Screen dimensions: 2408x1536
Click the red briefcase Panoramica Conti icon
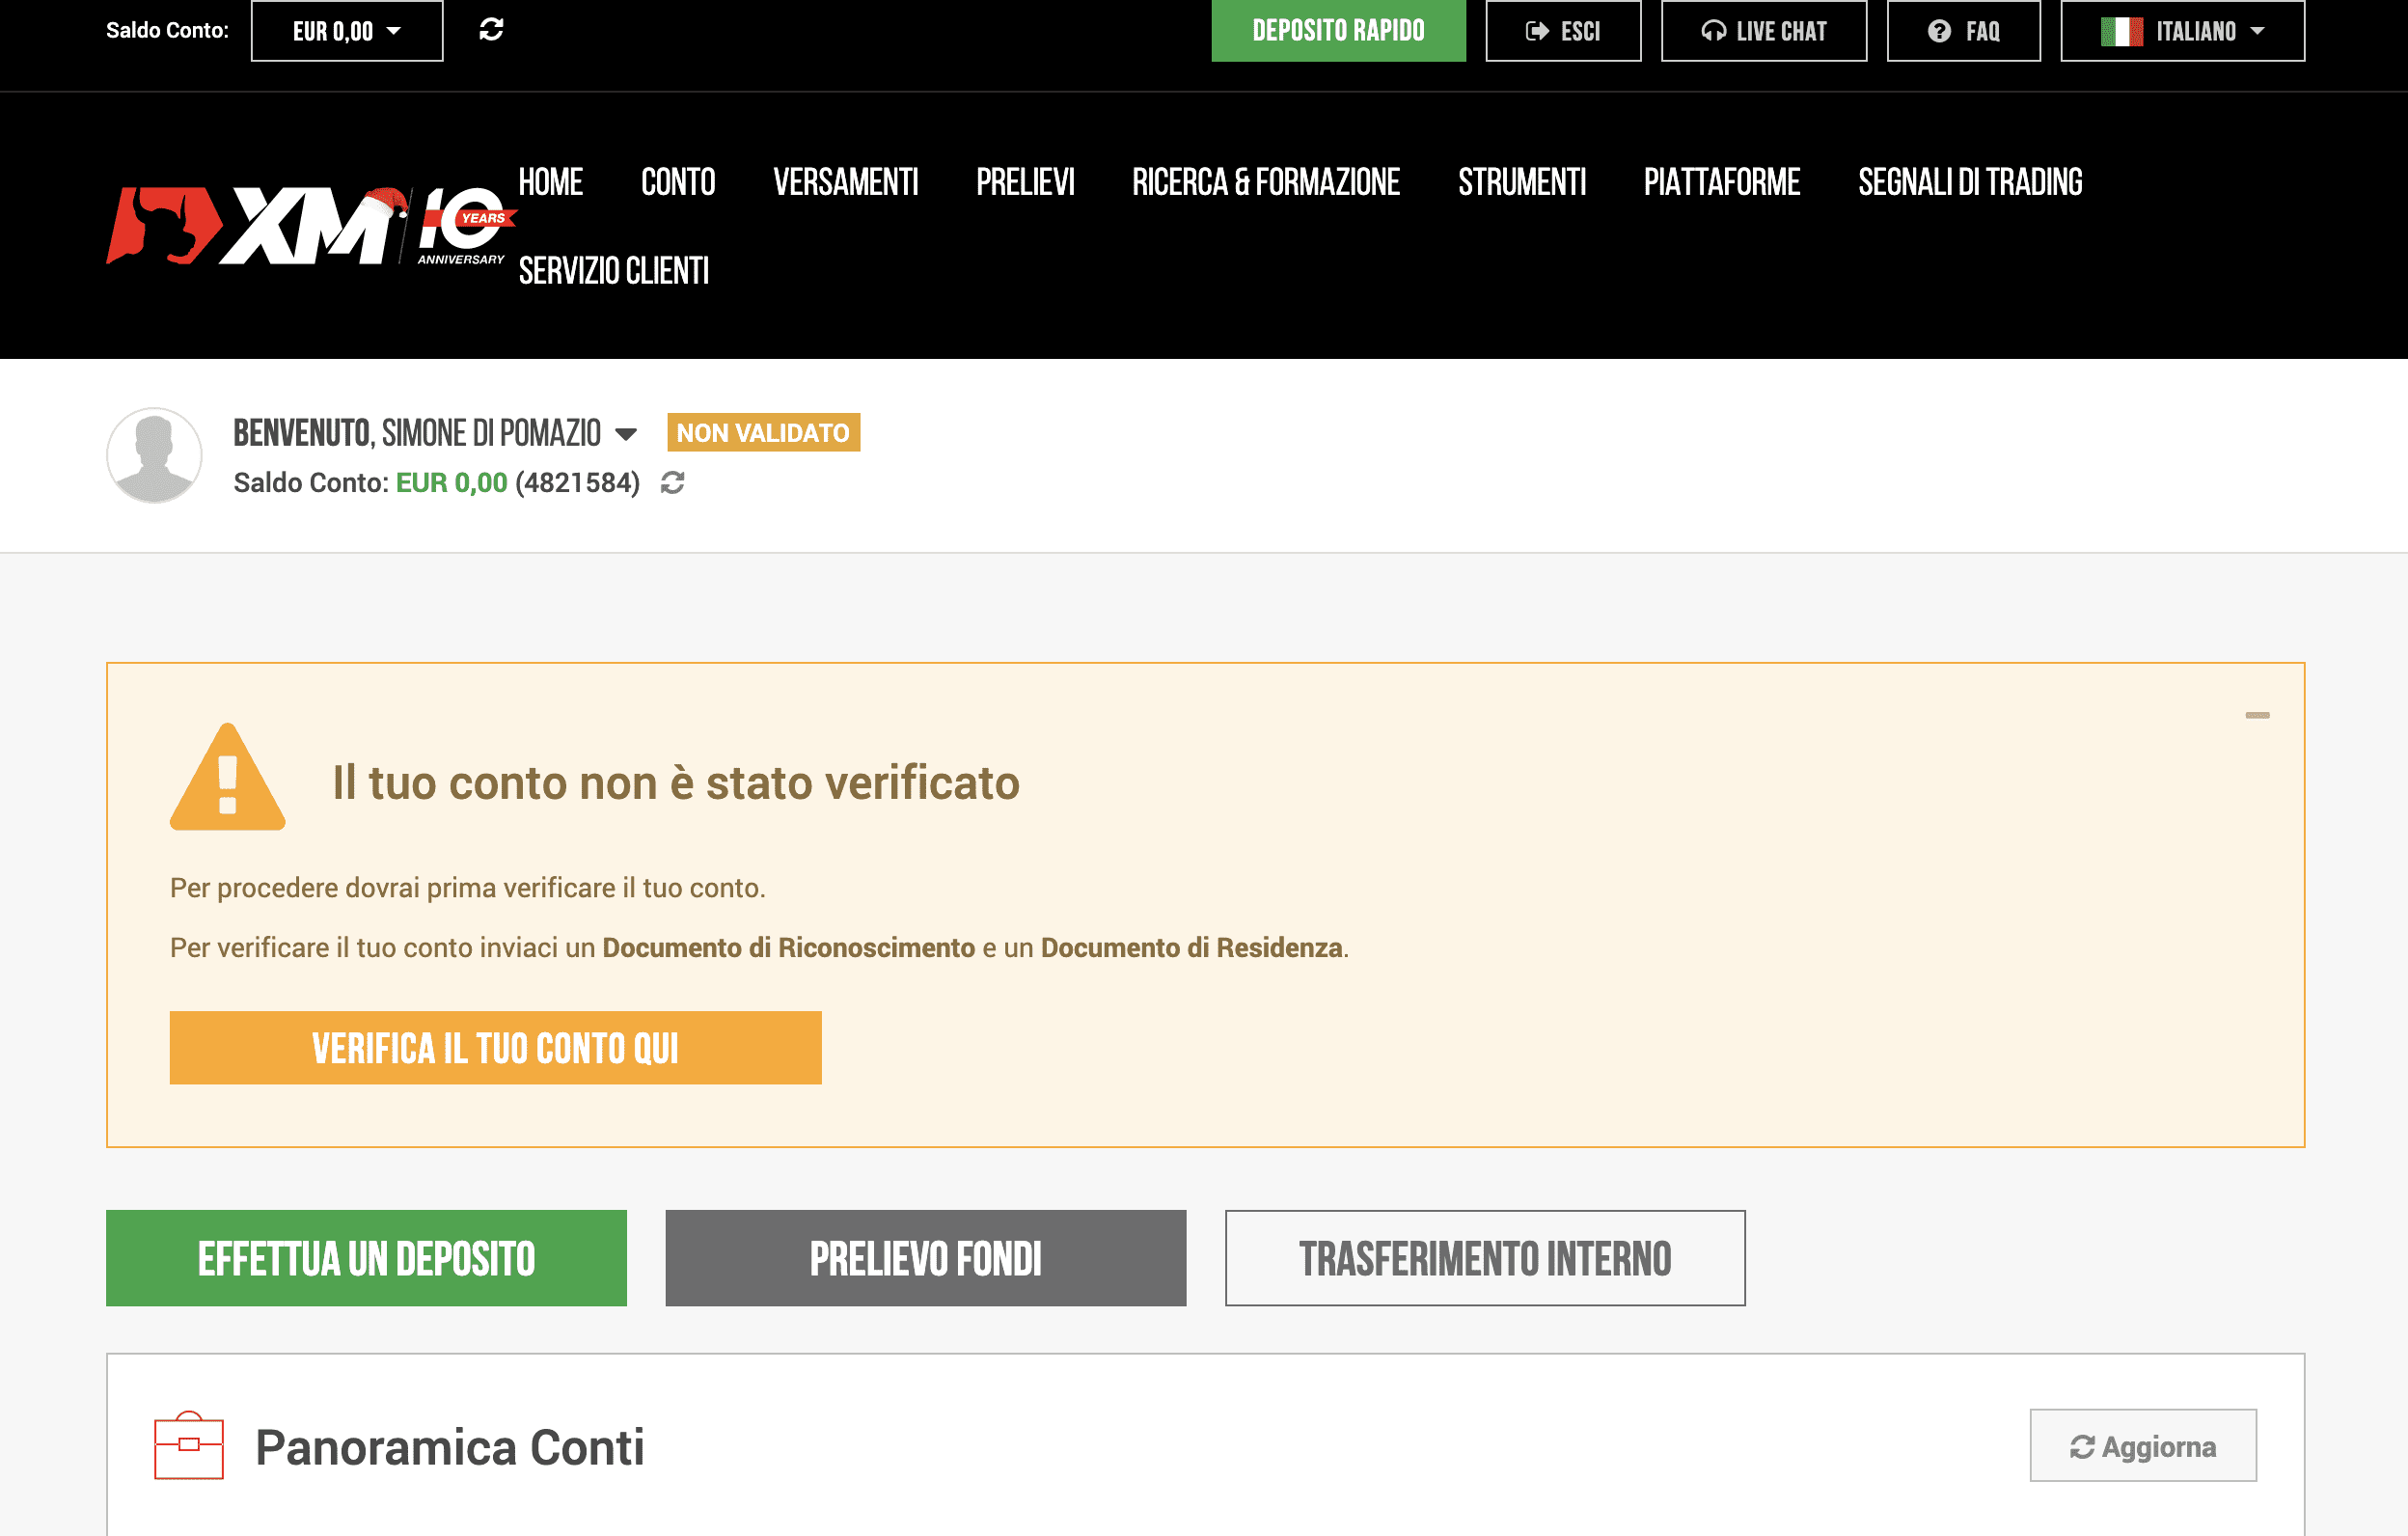point(189,1445)
